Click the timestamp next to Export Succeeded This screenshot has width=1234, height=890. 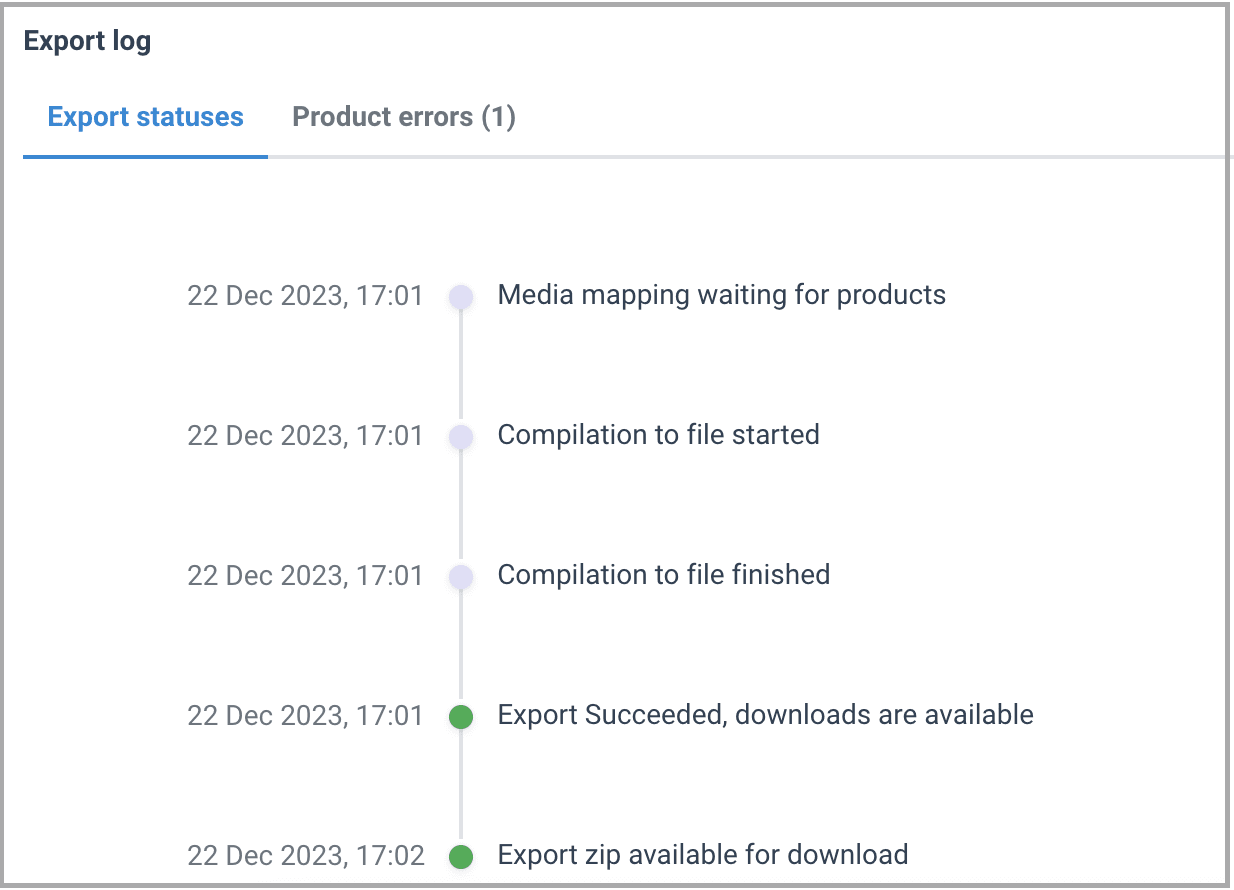[305, 716]
